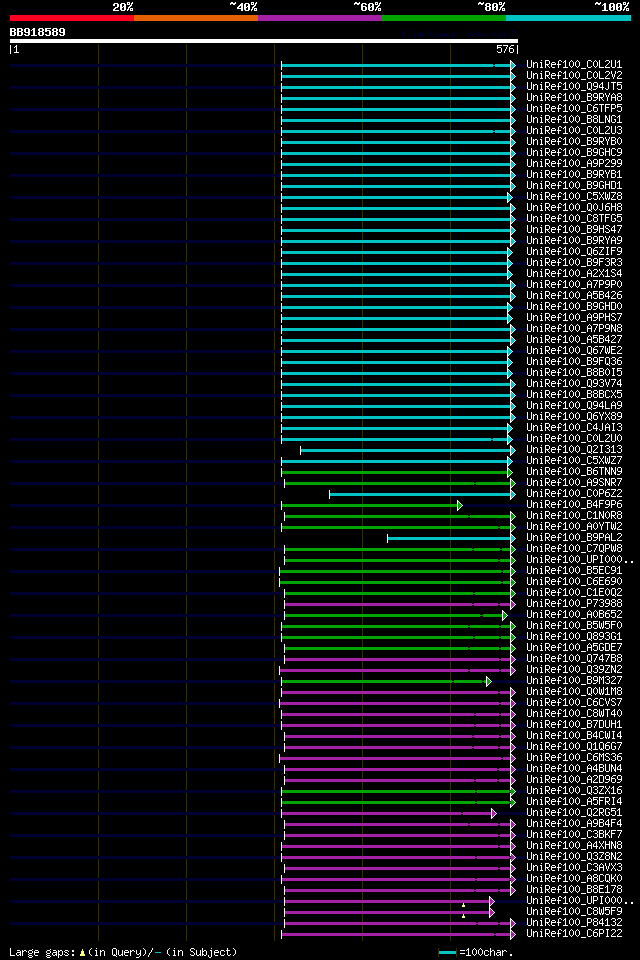Open the UniRef100_C8WT40 label
640x960 pixels.
pyautogui.click(x=574, y=714)
